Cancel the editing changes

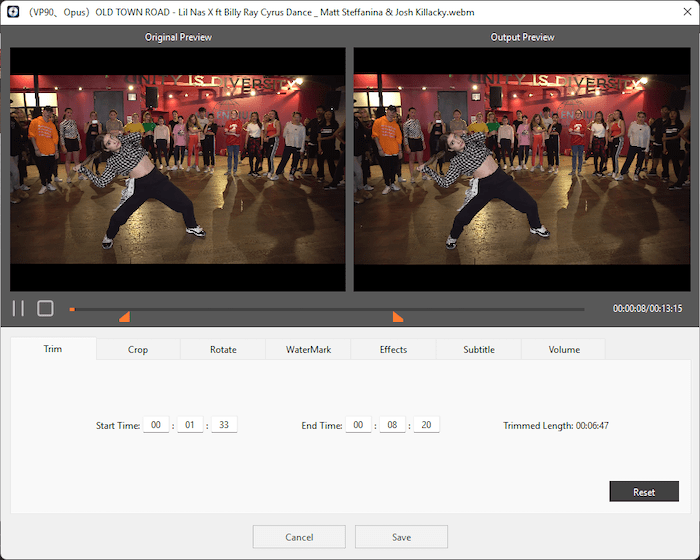299,537
